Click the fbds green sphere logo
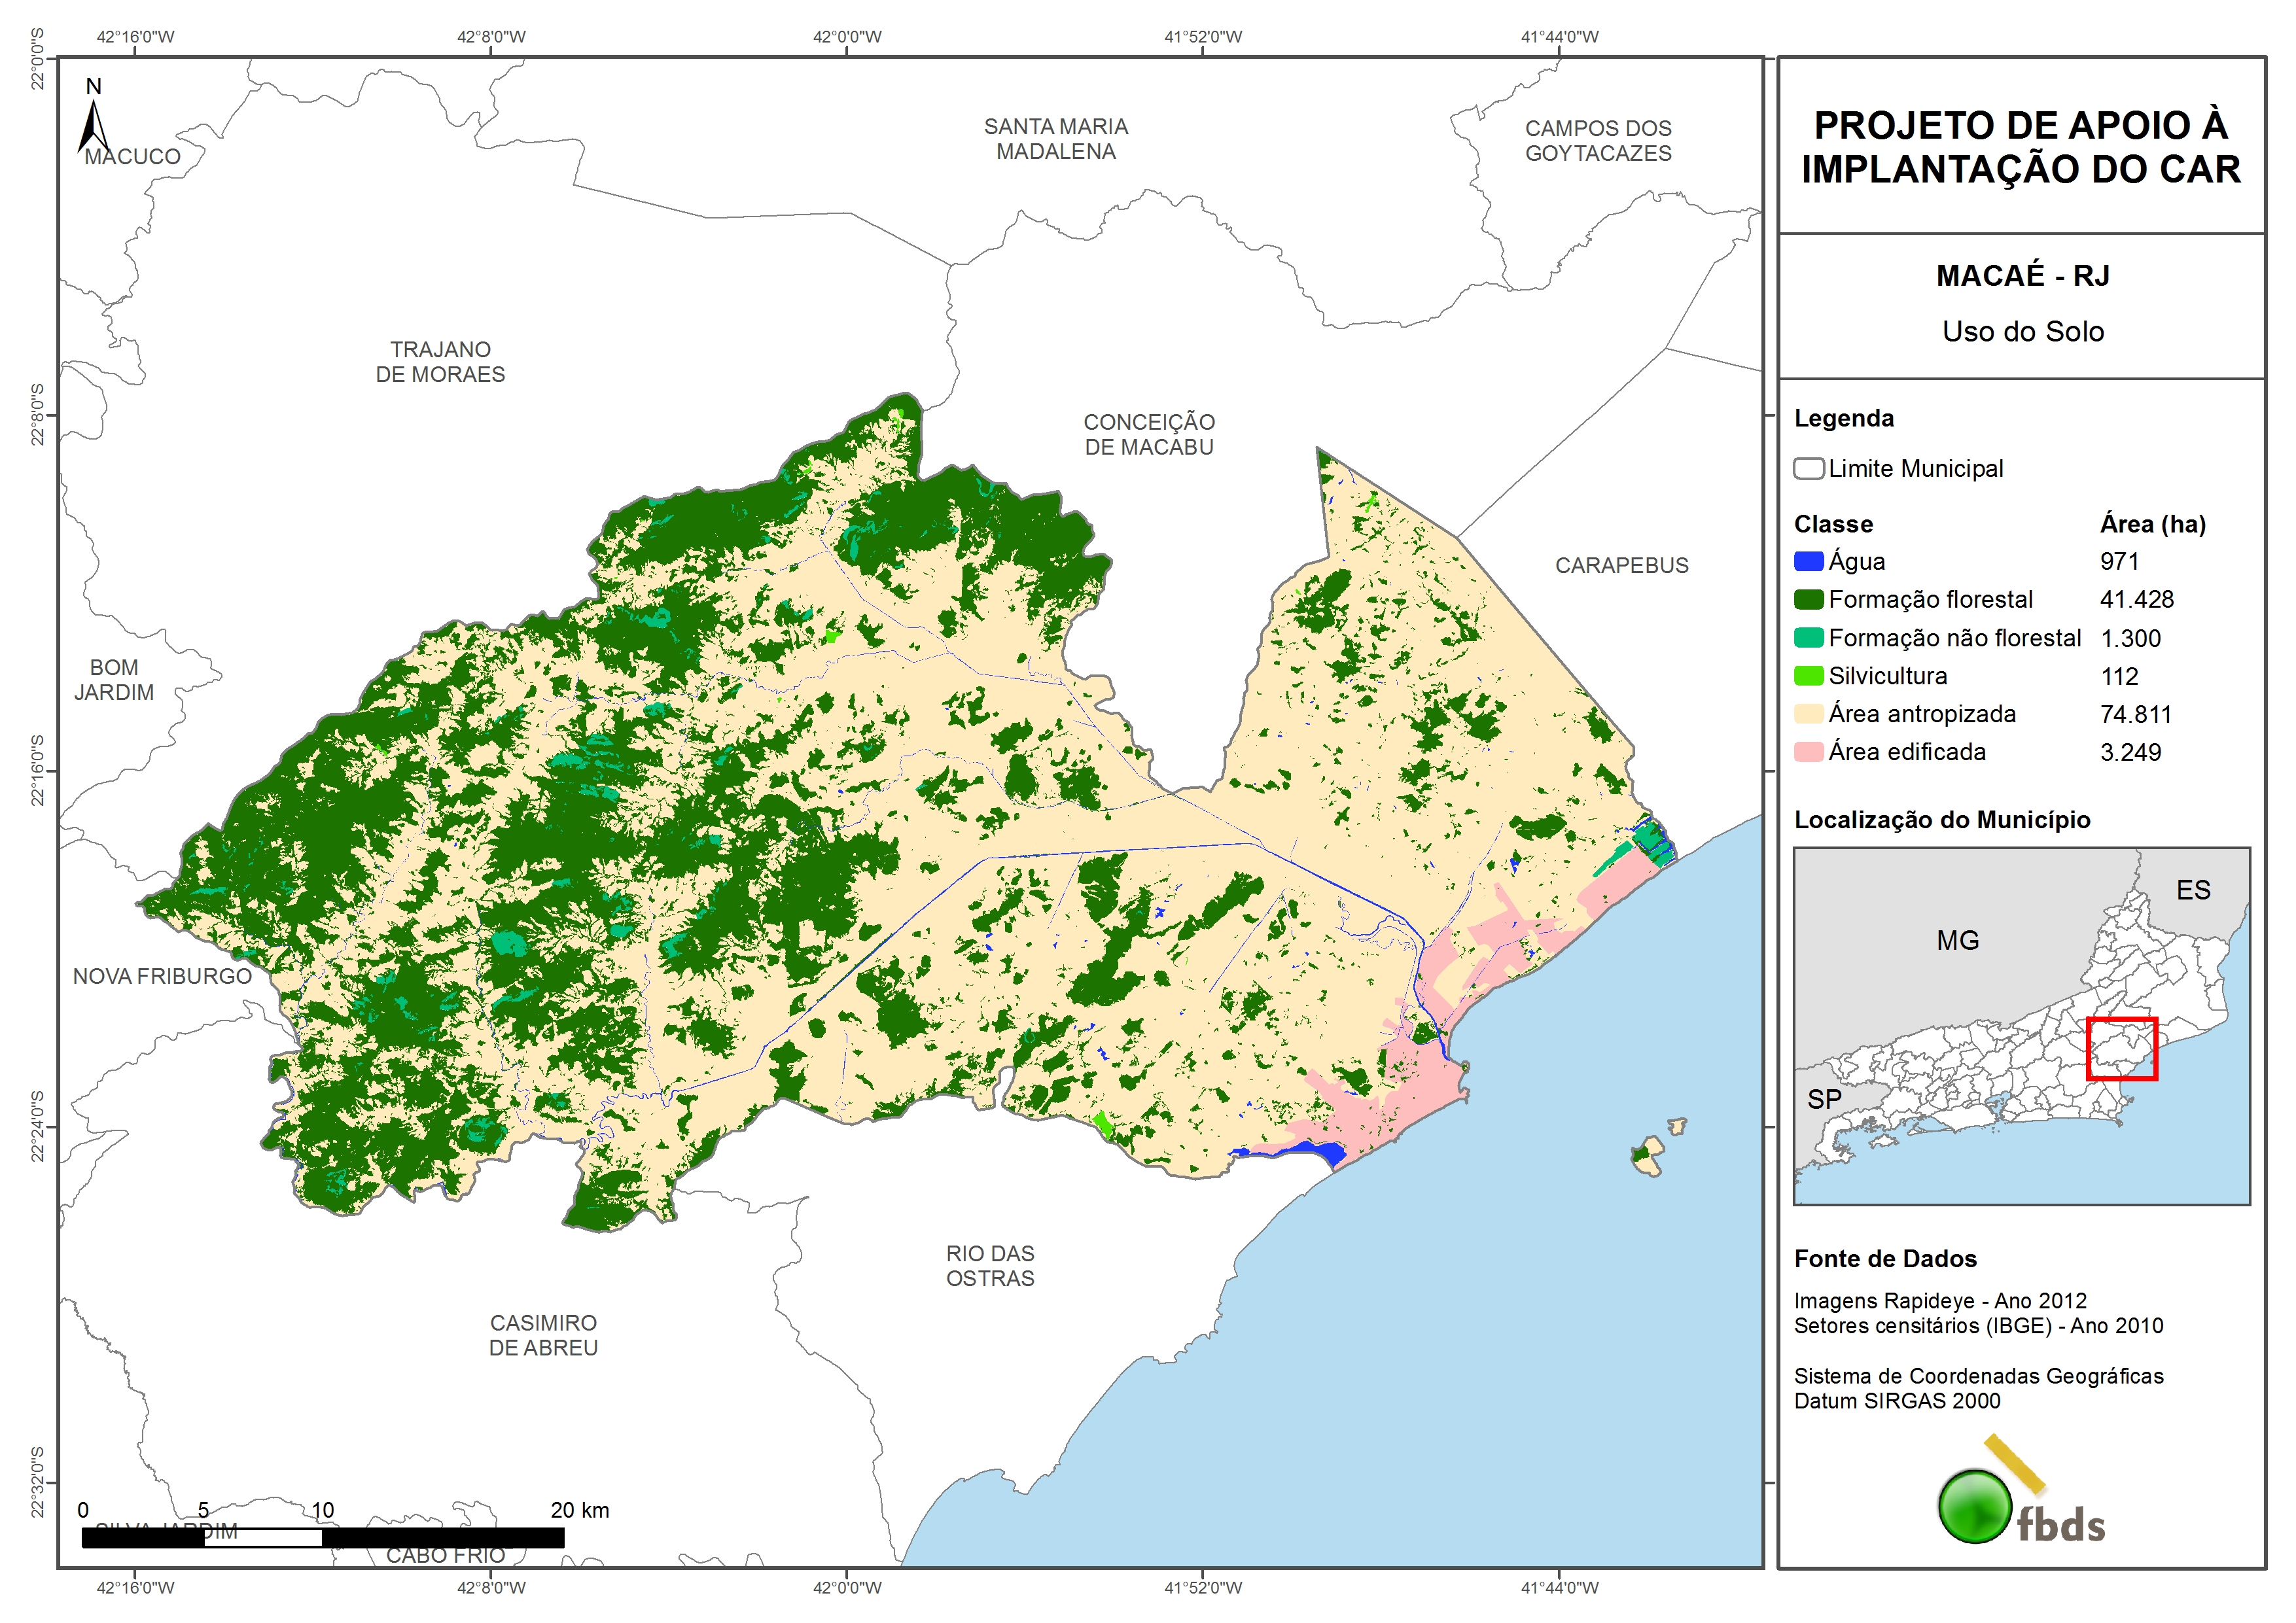Screen dimensions: 2296x1623 click(1975, 1506)
